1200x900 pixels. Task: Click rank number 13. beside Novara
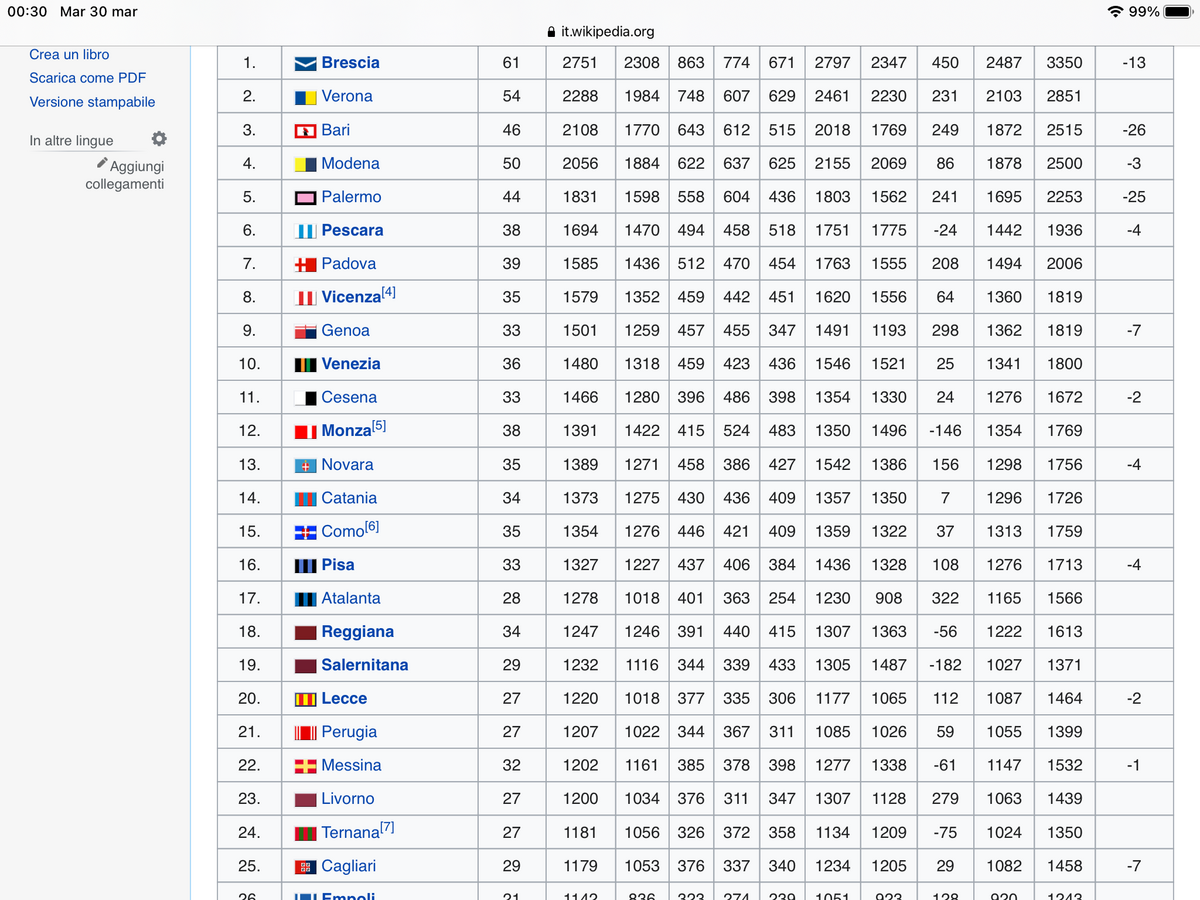[249, 465]
